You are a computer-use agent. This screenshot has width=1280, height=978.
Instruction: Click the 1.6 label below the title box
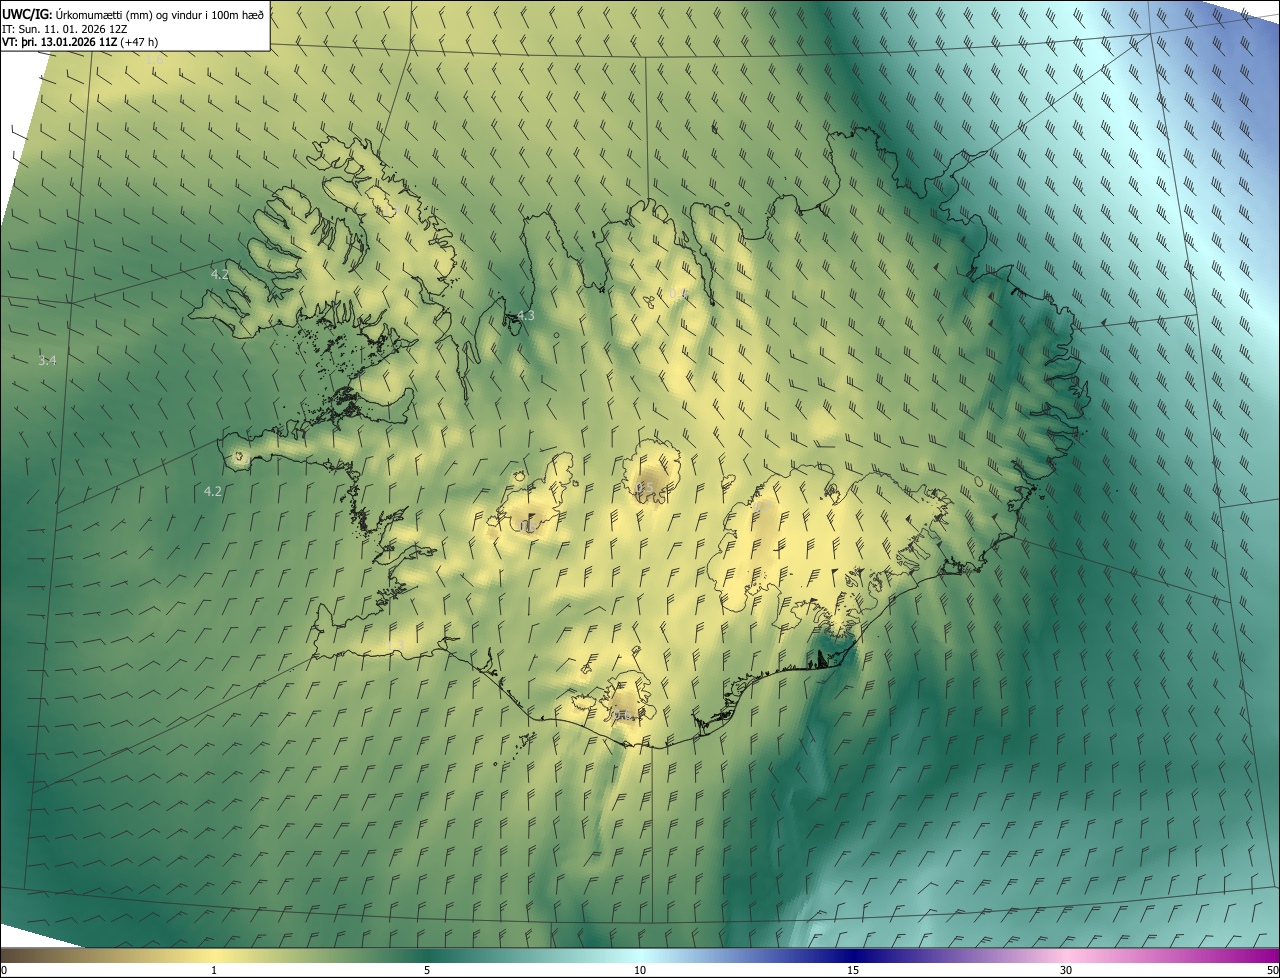tap(154, 60)
